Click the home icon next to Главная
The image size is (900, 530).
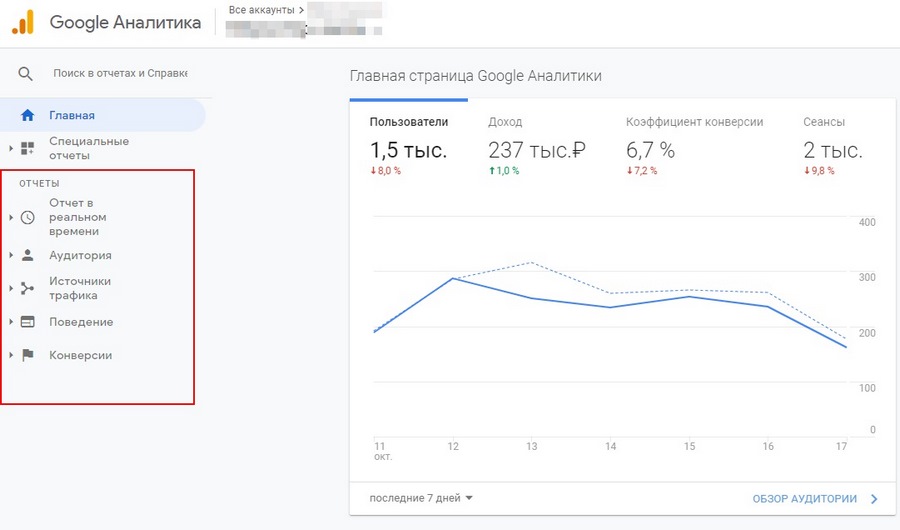click(x=27, y=115)
